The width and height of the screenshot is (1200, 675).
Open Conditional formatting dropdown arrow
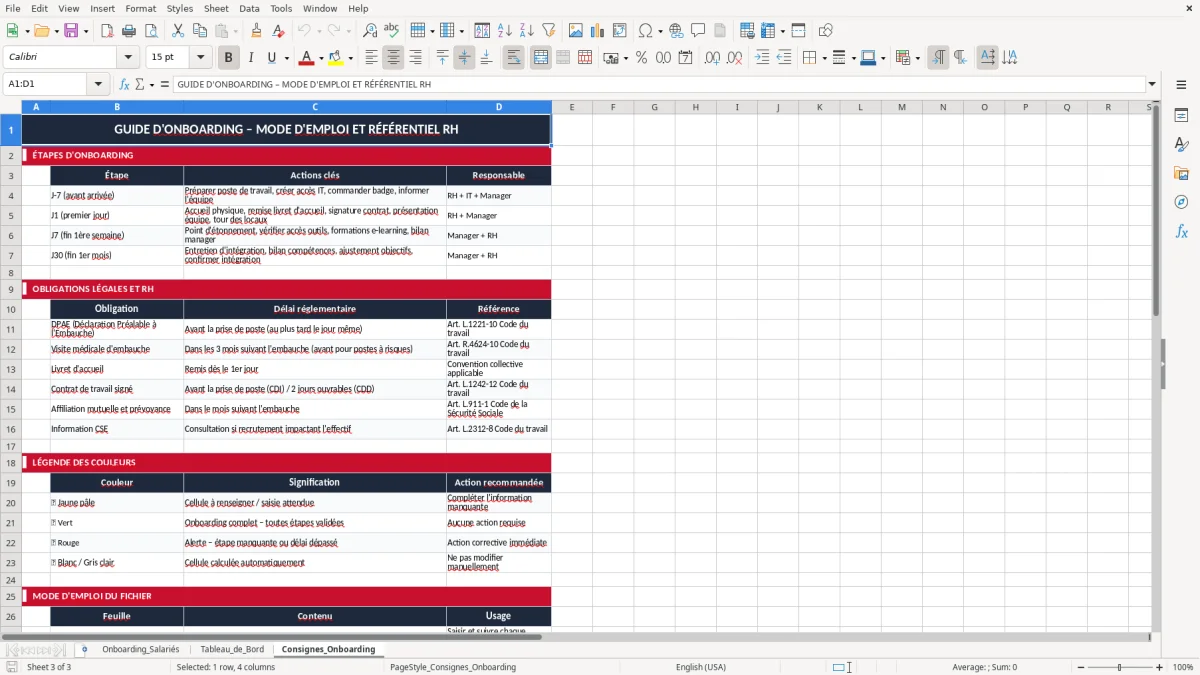(x=917, y=58)
